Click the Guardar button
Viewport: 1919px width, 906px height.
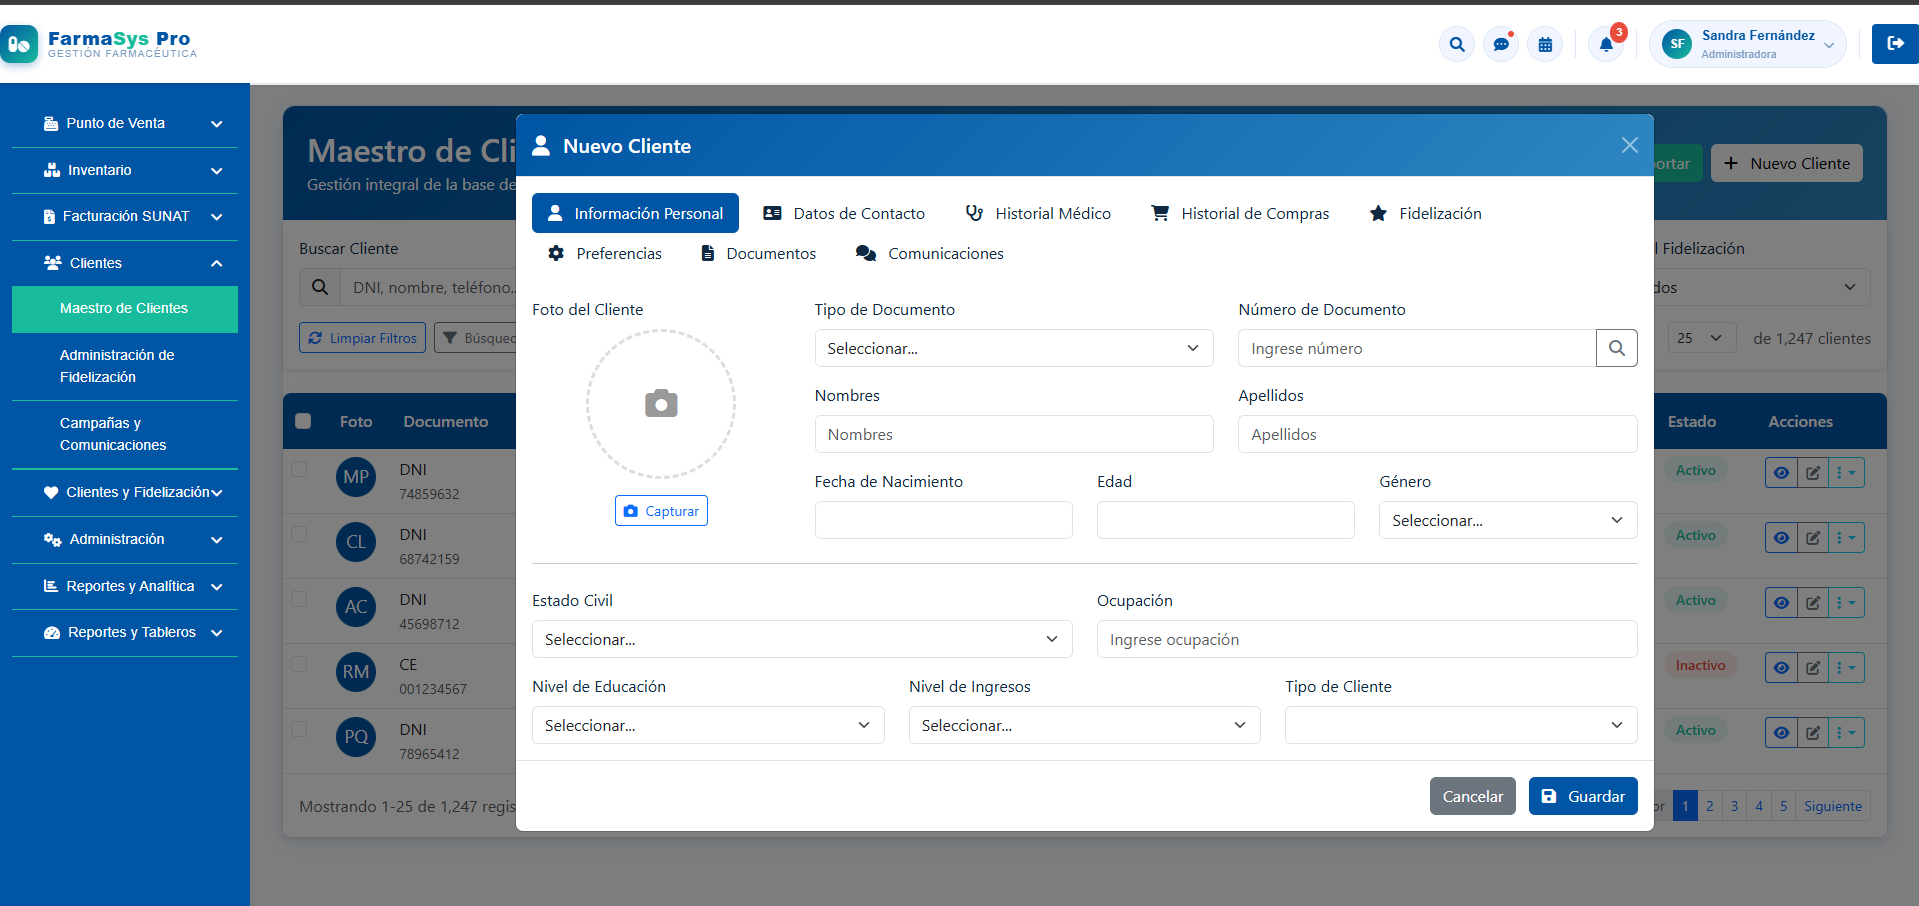point(1583,796)
